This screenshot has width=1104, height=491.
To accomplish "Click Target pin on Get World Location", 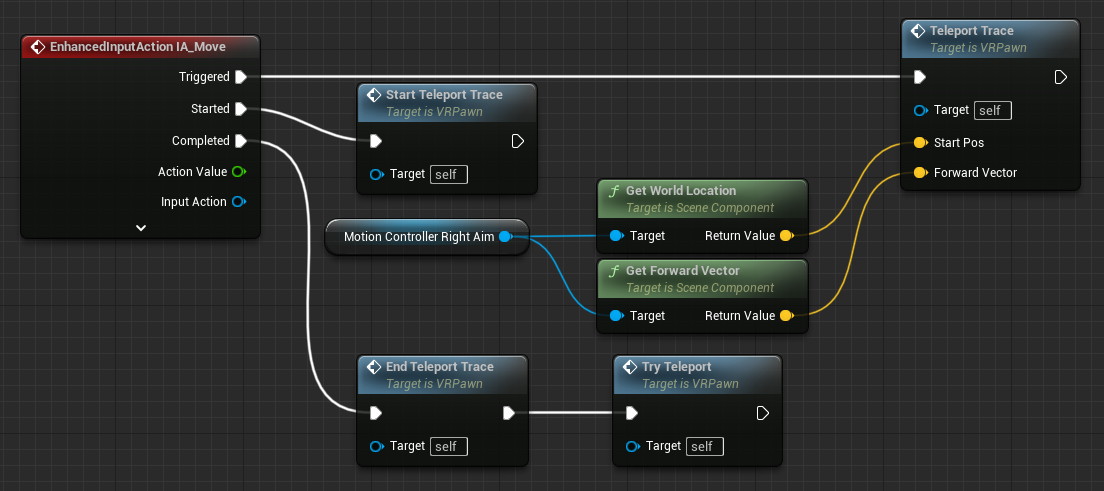I will [616, 236].
